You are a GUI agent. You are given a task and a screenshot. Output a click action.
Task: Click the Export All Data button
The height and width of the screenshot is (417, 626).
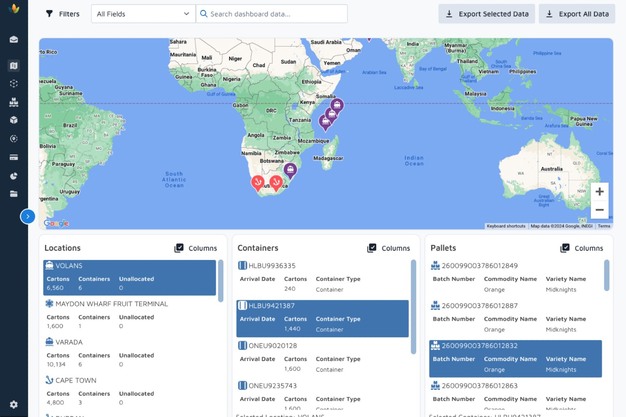point(576,14)
